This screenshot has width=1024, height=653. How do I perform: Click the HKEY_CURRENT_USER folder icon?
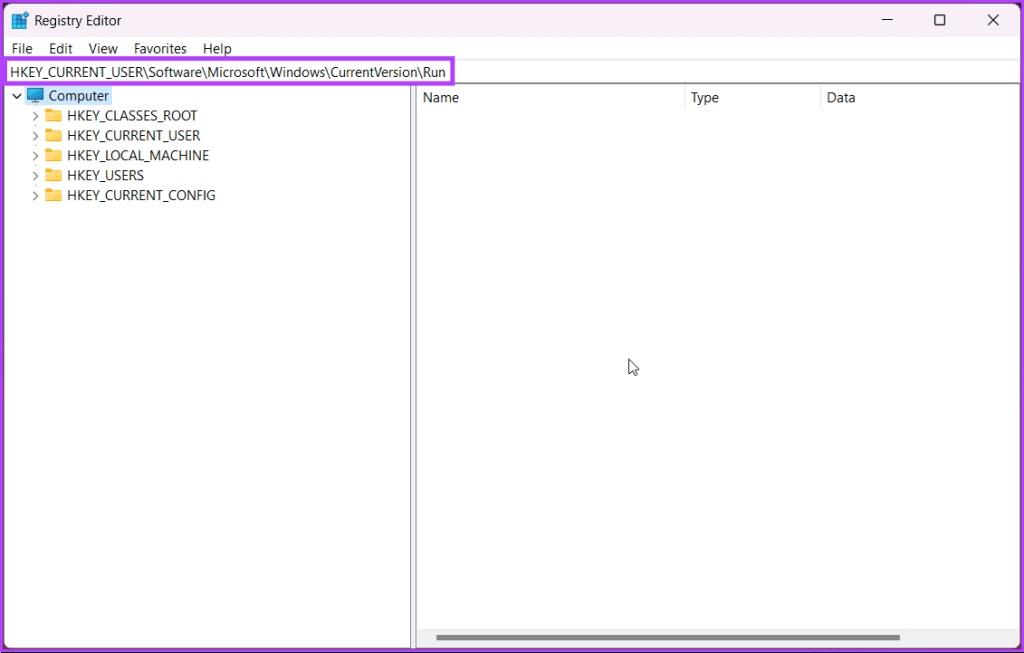(53, 136)
